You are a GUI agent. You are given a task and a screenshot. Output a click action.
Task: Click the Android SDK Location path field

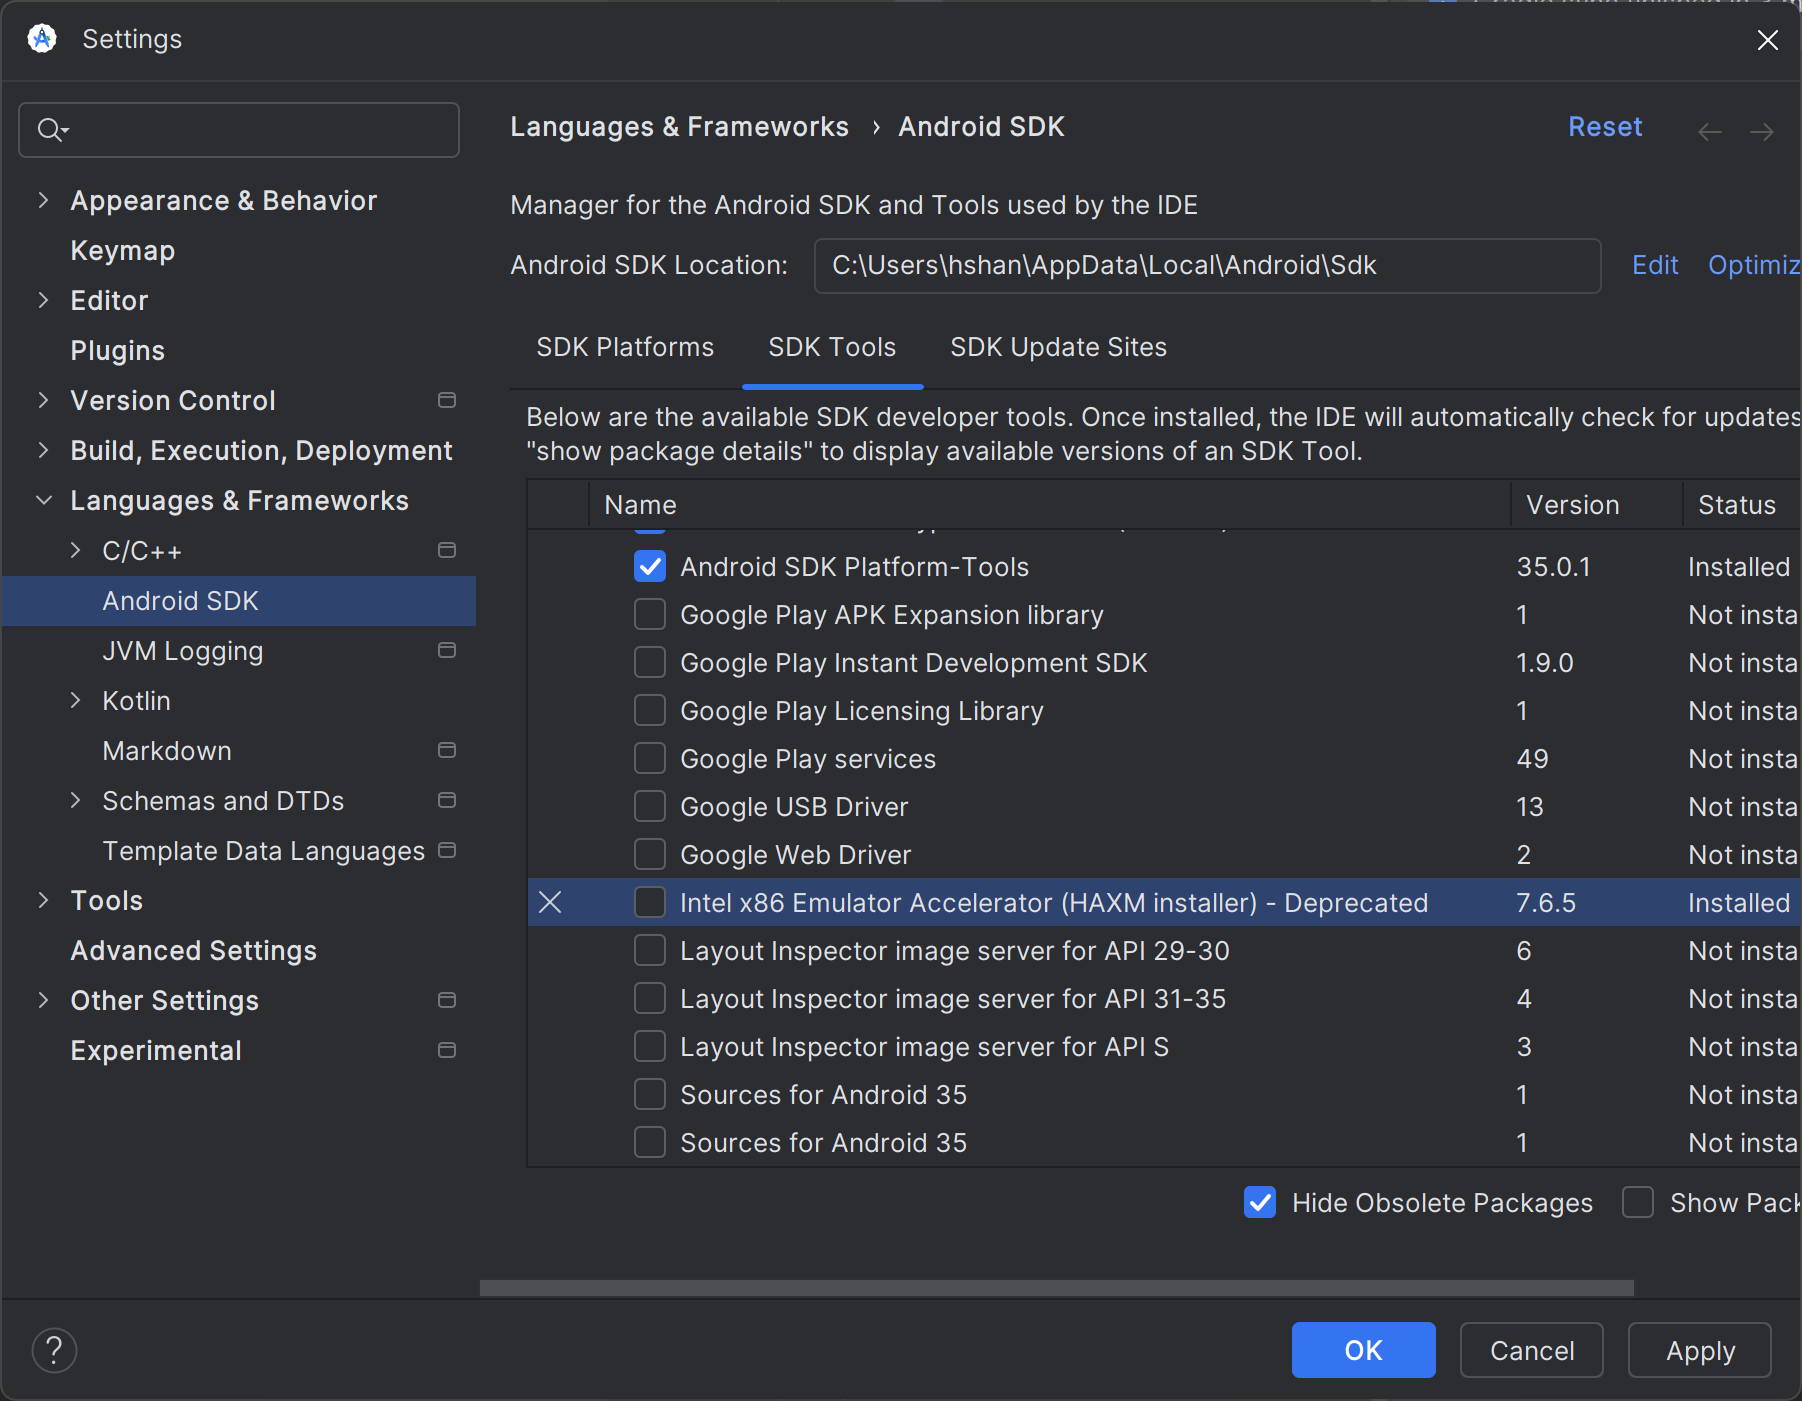(x=1206, y=265)
